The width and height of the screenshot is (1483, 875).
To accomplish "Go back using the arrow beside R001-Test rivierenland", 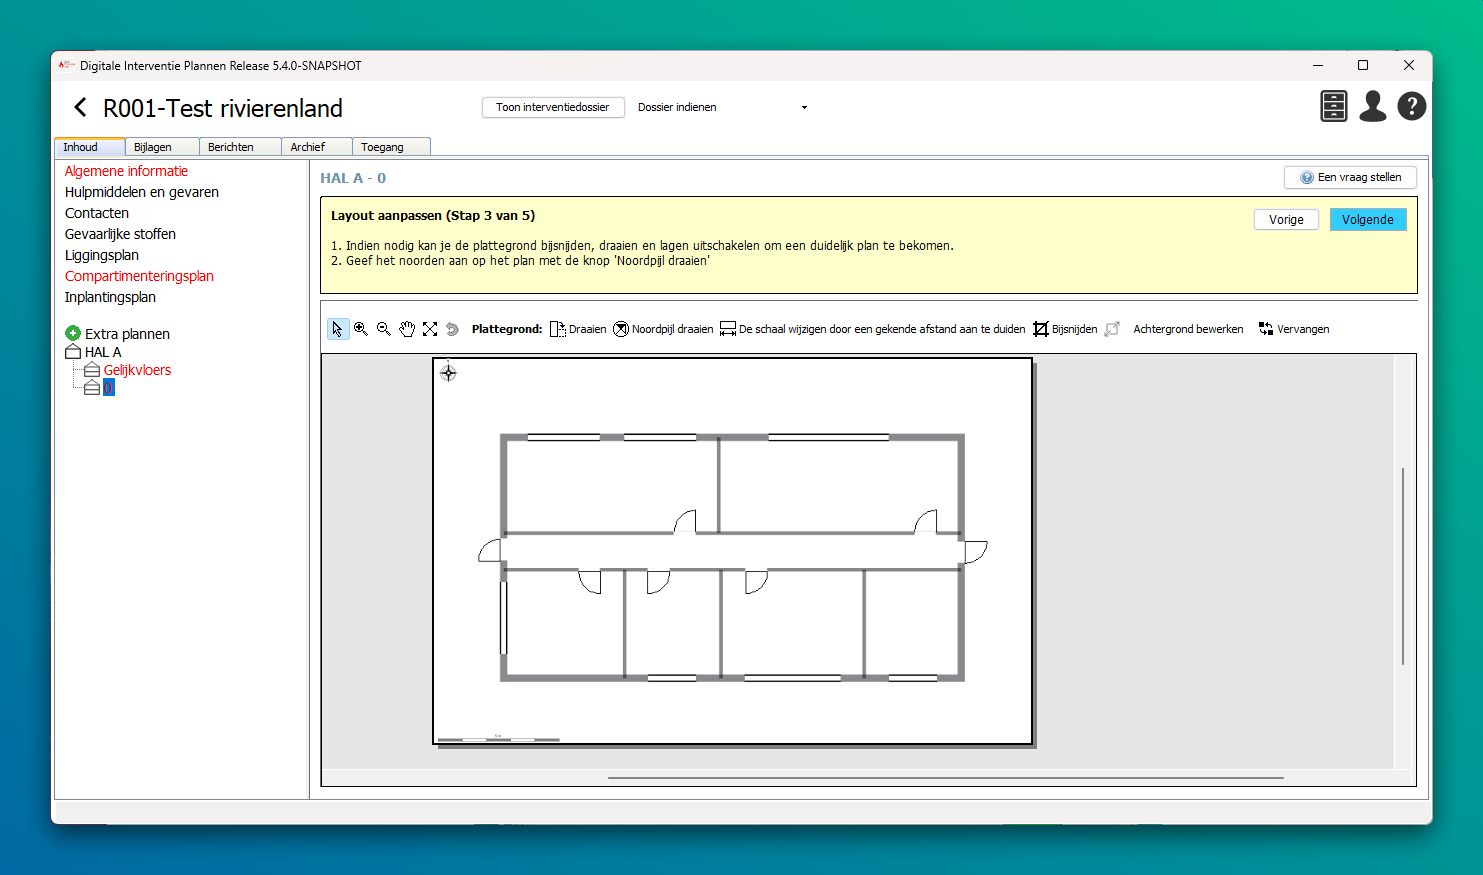I will [81, 108].
